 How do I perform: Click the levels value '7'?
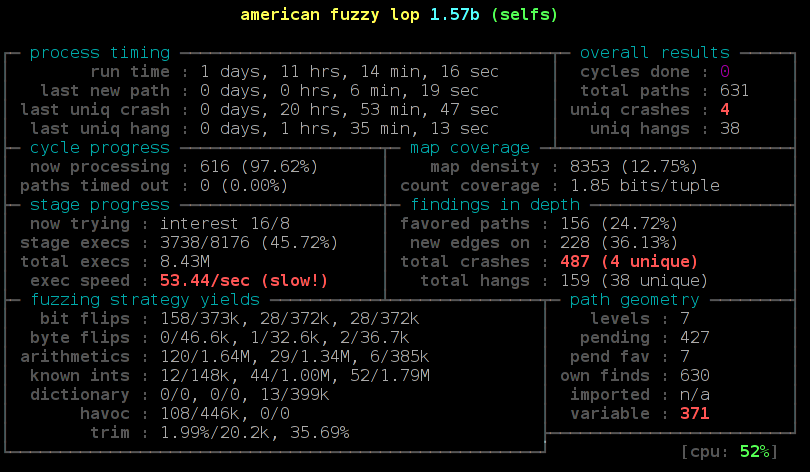click(684, 319)
